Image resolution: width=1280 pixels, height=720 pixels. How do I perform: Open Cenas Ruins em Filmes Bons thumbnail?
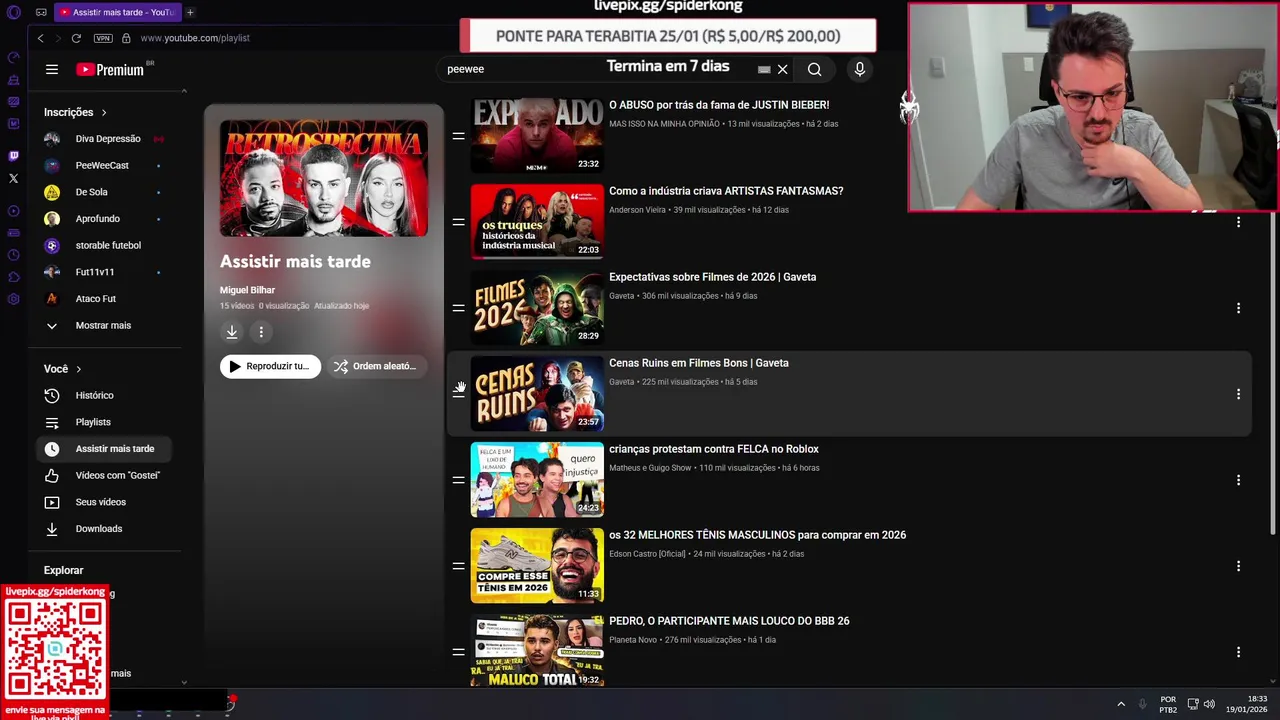pos(537,394)
